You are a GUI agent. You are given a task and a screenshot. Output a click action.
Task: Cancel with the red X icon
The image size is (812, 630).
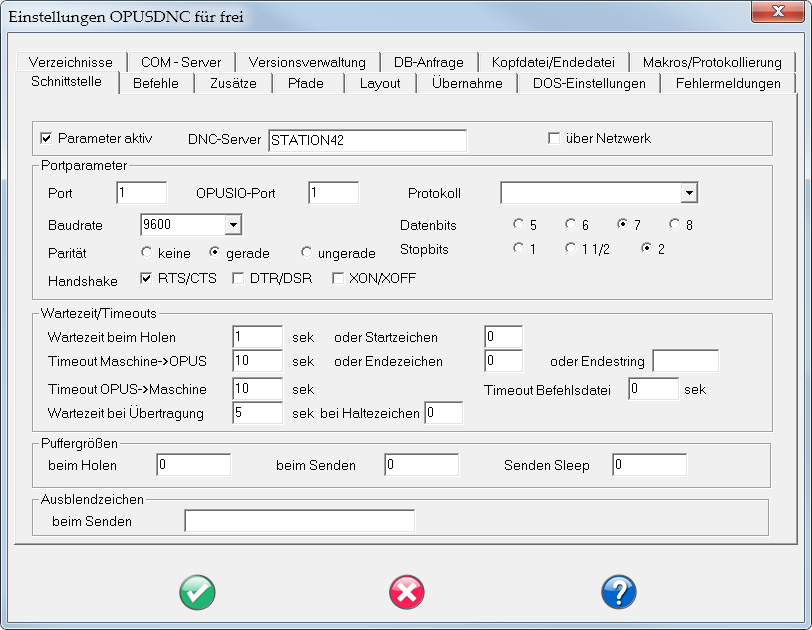coord(407,592)
